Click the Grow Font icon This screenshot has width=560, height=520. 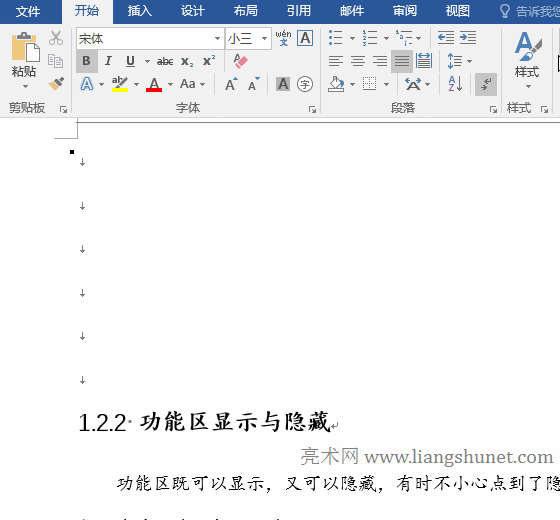(x=231, y=84)
